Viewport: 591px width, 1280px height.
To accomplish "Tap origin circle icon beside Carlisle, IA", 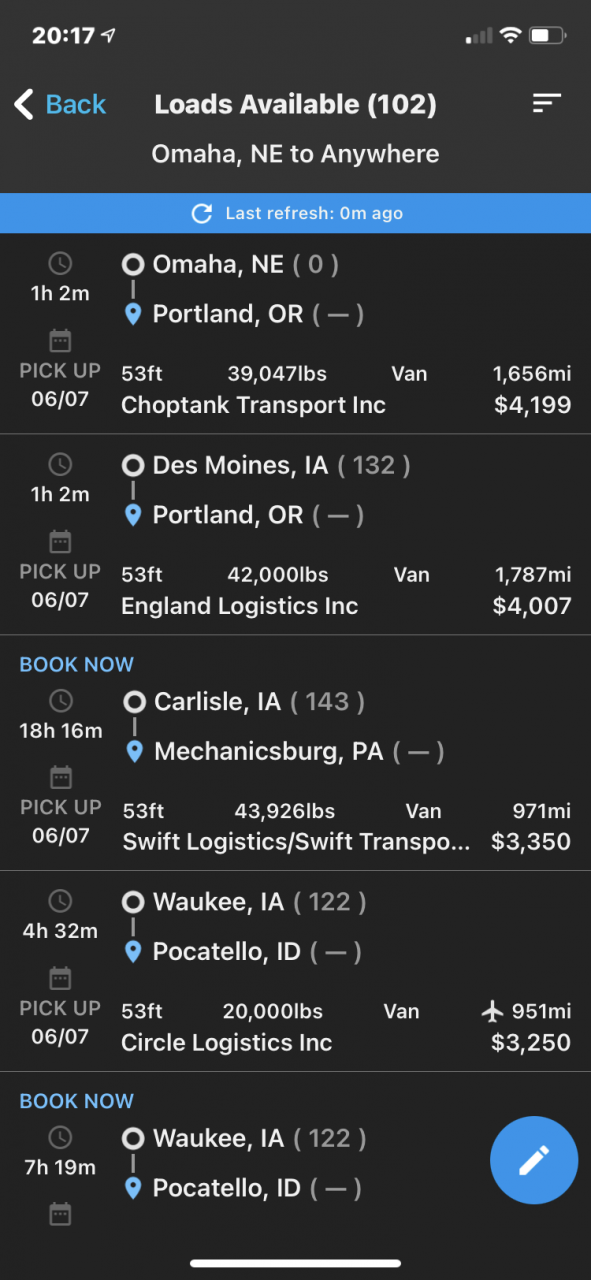I will pyautogui.click(x=134, y=701).
